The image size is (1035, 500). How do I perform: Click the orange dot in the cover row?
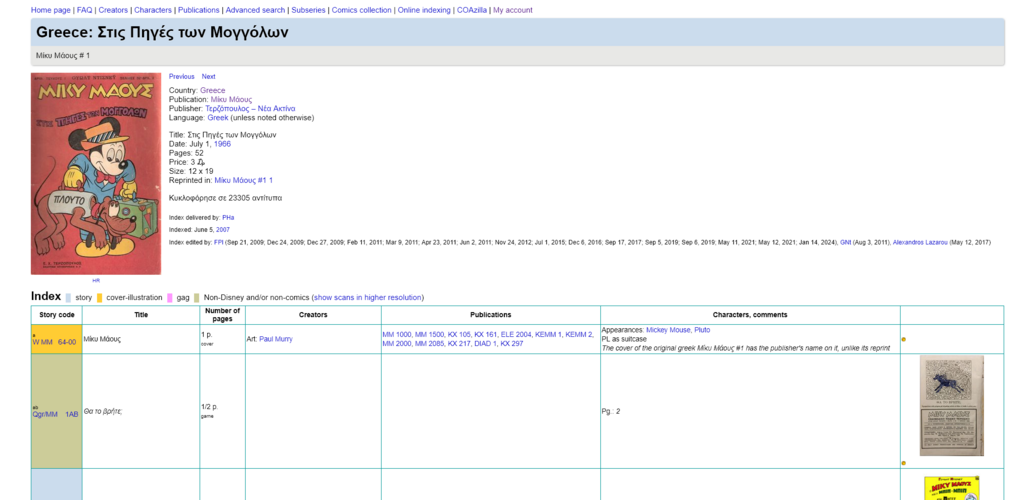[x=904, y=340]
